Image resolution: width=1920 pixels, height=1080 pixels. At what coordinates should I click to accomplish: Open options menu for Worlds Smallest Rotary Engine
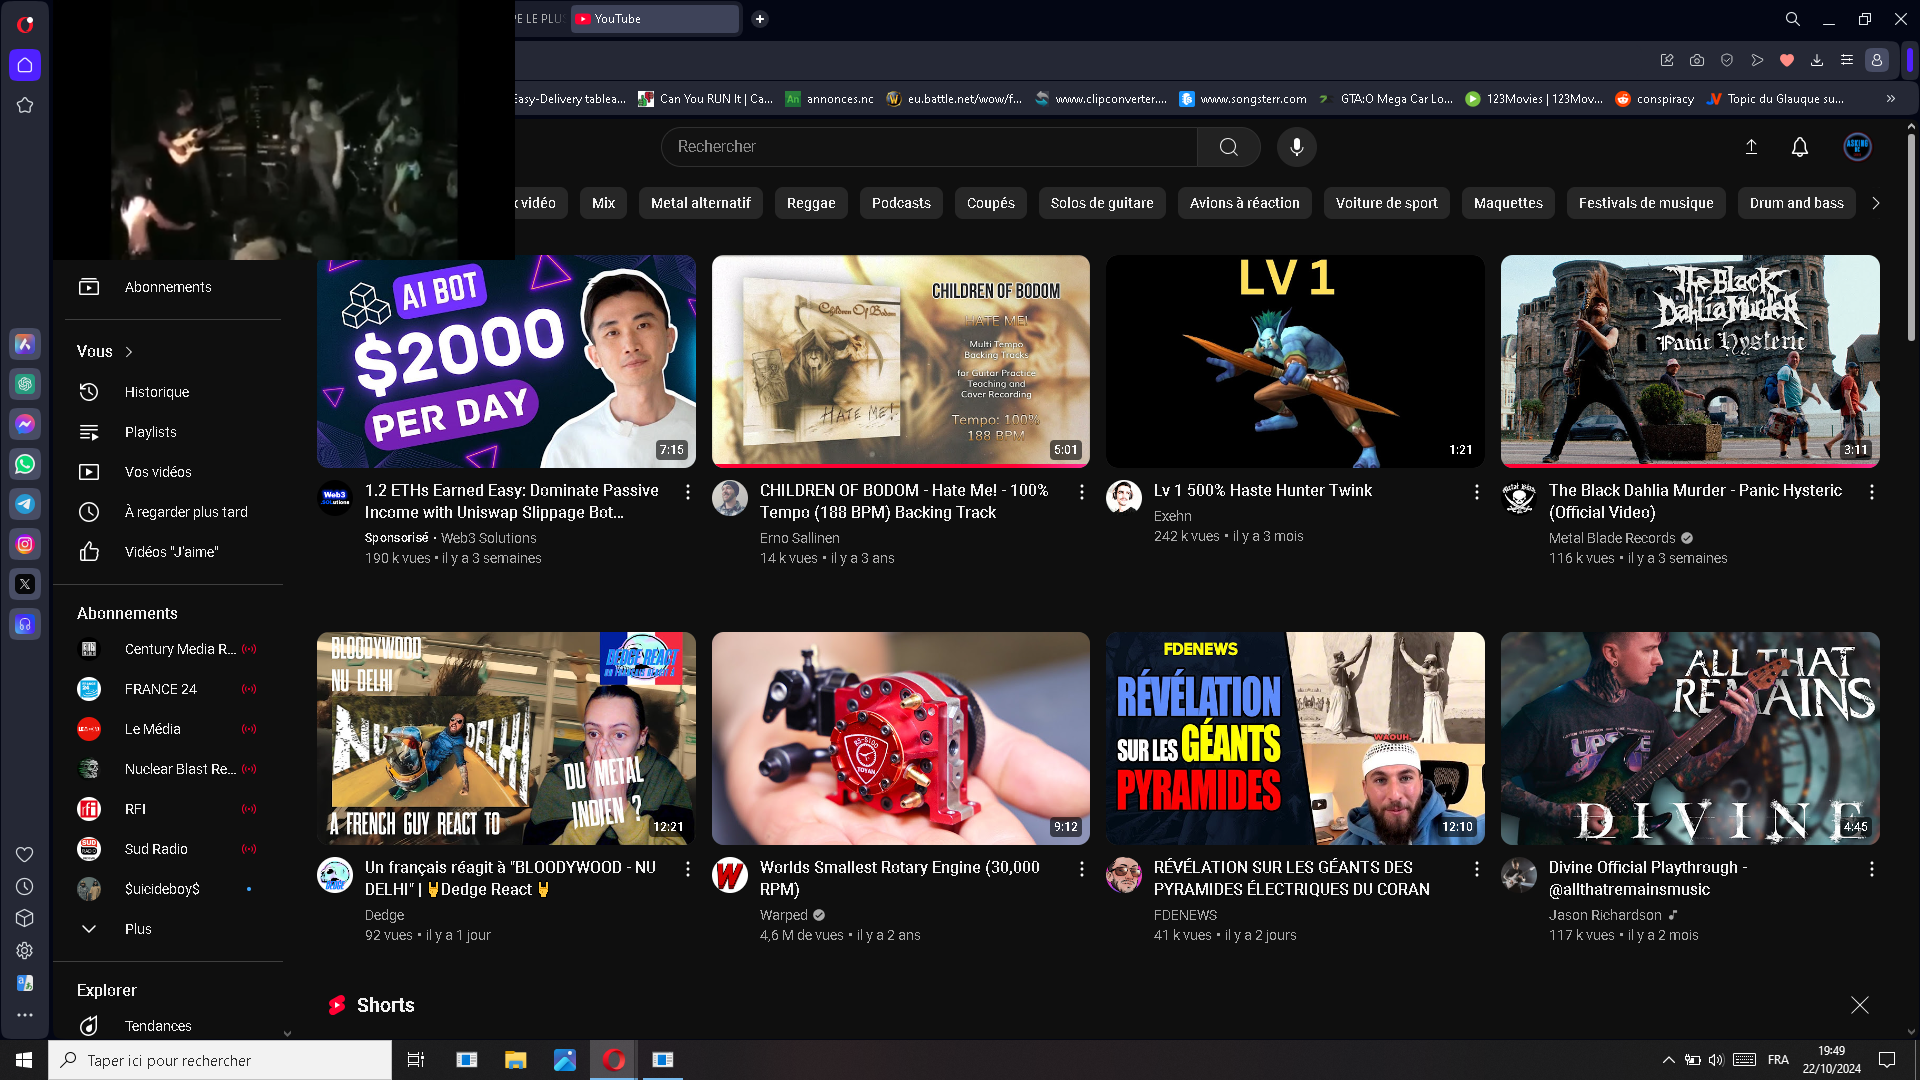coord(1082,869)
